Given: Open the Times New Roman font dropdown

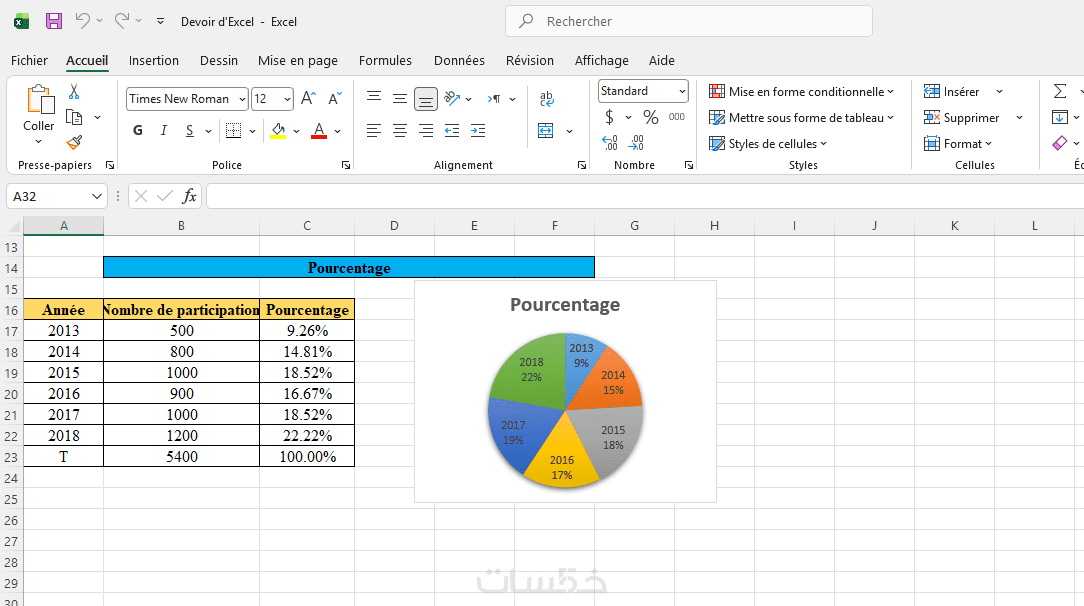Looking at the screenshot, I should (242, 99).
